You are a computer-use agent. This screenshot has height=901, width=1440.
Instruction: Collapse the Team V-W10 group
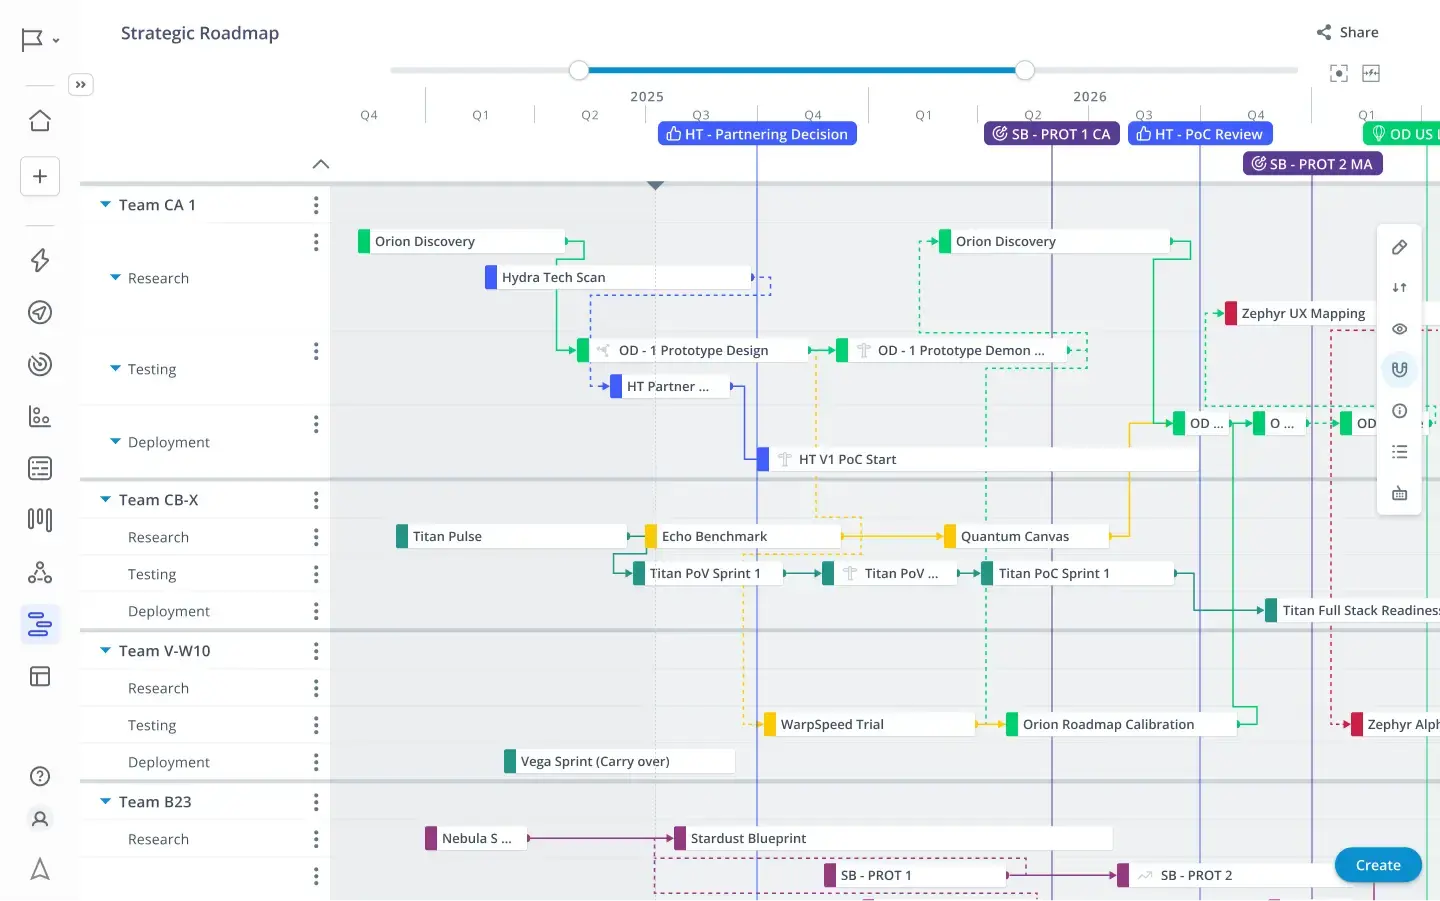(105, 650)
